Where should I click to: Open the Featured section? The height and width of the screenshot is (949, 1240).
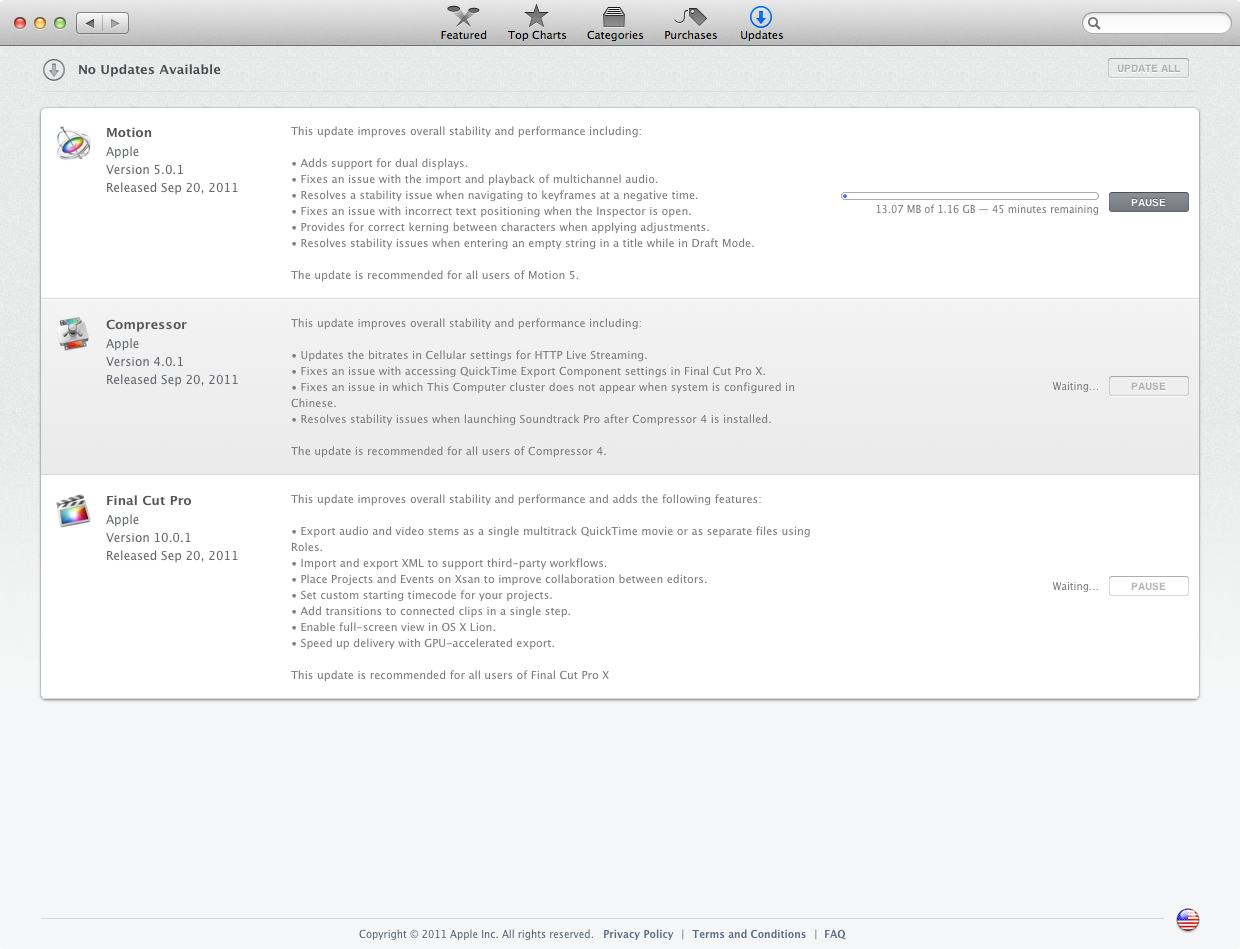(x=463, y=22)
